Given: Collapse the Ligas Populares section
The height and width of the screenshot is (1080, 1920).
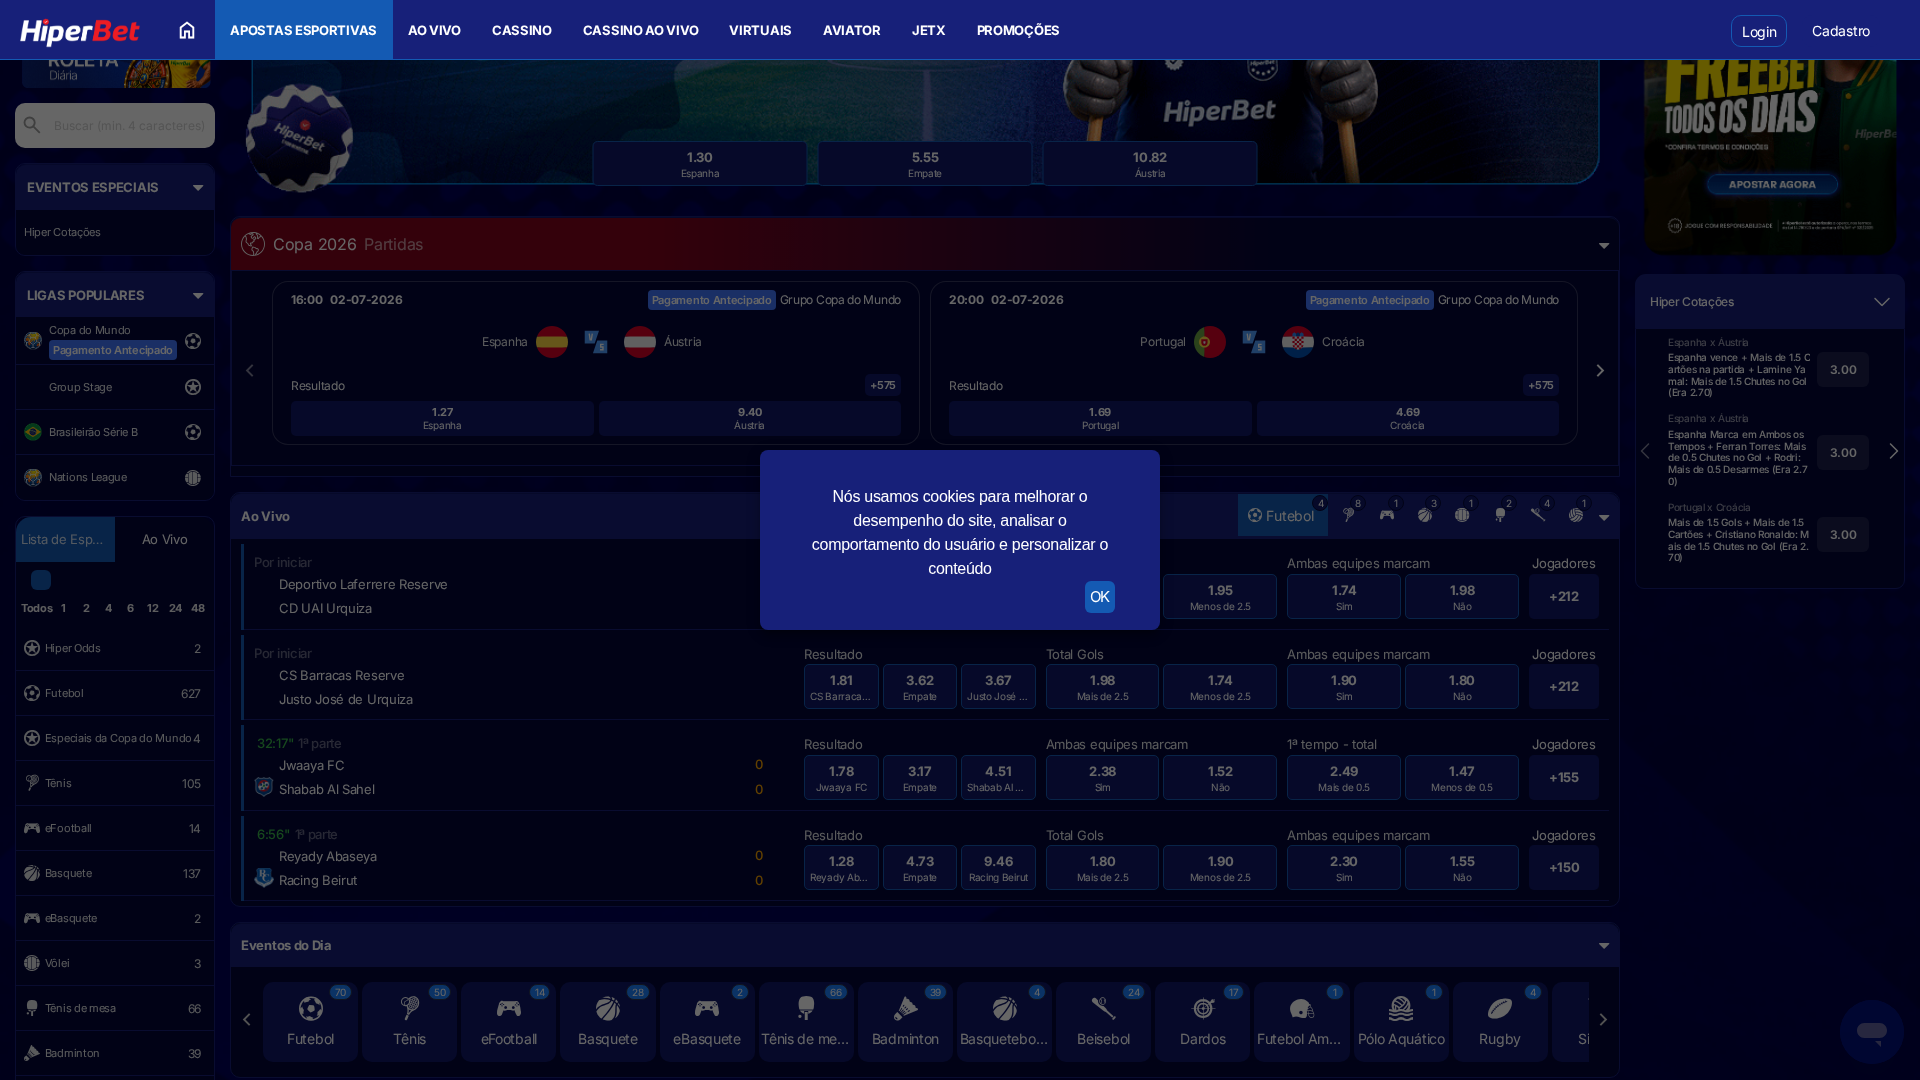Looking at the screenshot, I should [x=198, y=296].
